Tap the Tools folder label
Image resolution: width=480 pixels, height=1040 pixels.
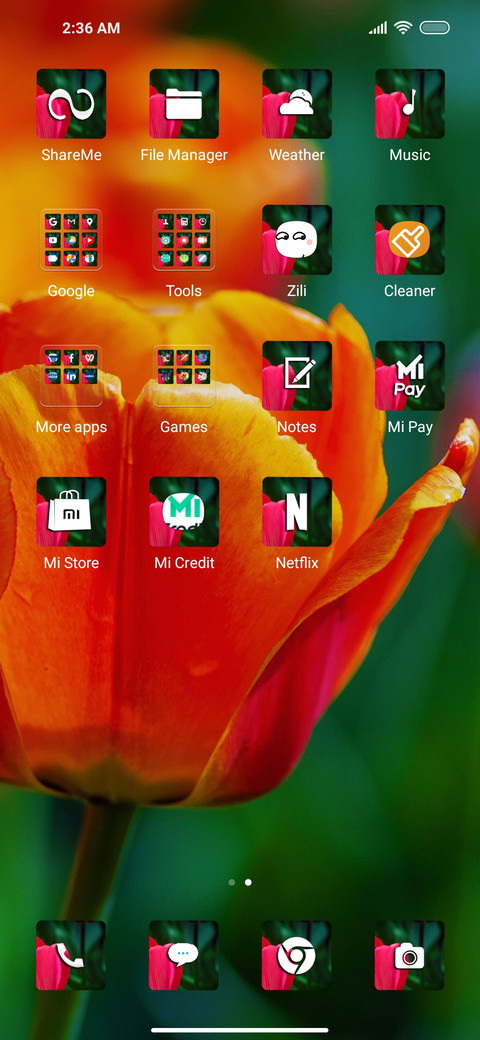pos(184,291)
